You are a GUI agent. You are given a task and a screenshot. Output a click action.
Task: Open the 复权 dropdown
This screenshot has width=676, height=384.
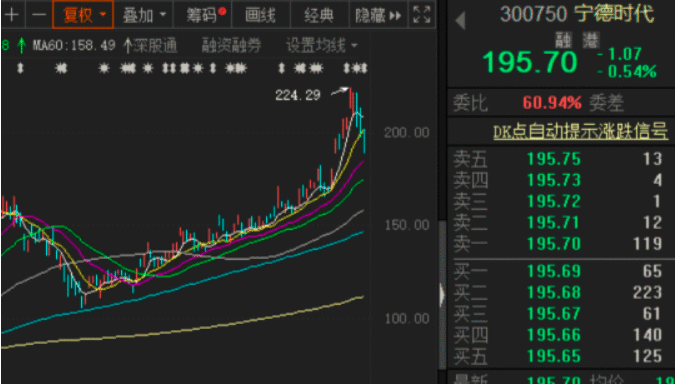pos(83,15)
